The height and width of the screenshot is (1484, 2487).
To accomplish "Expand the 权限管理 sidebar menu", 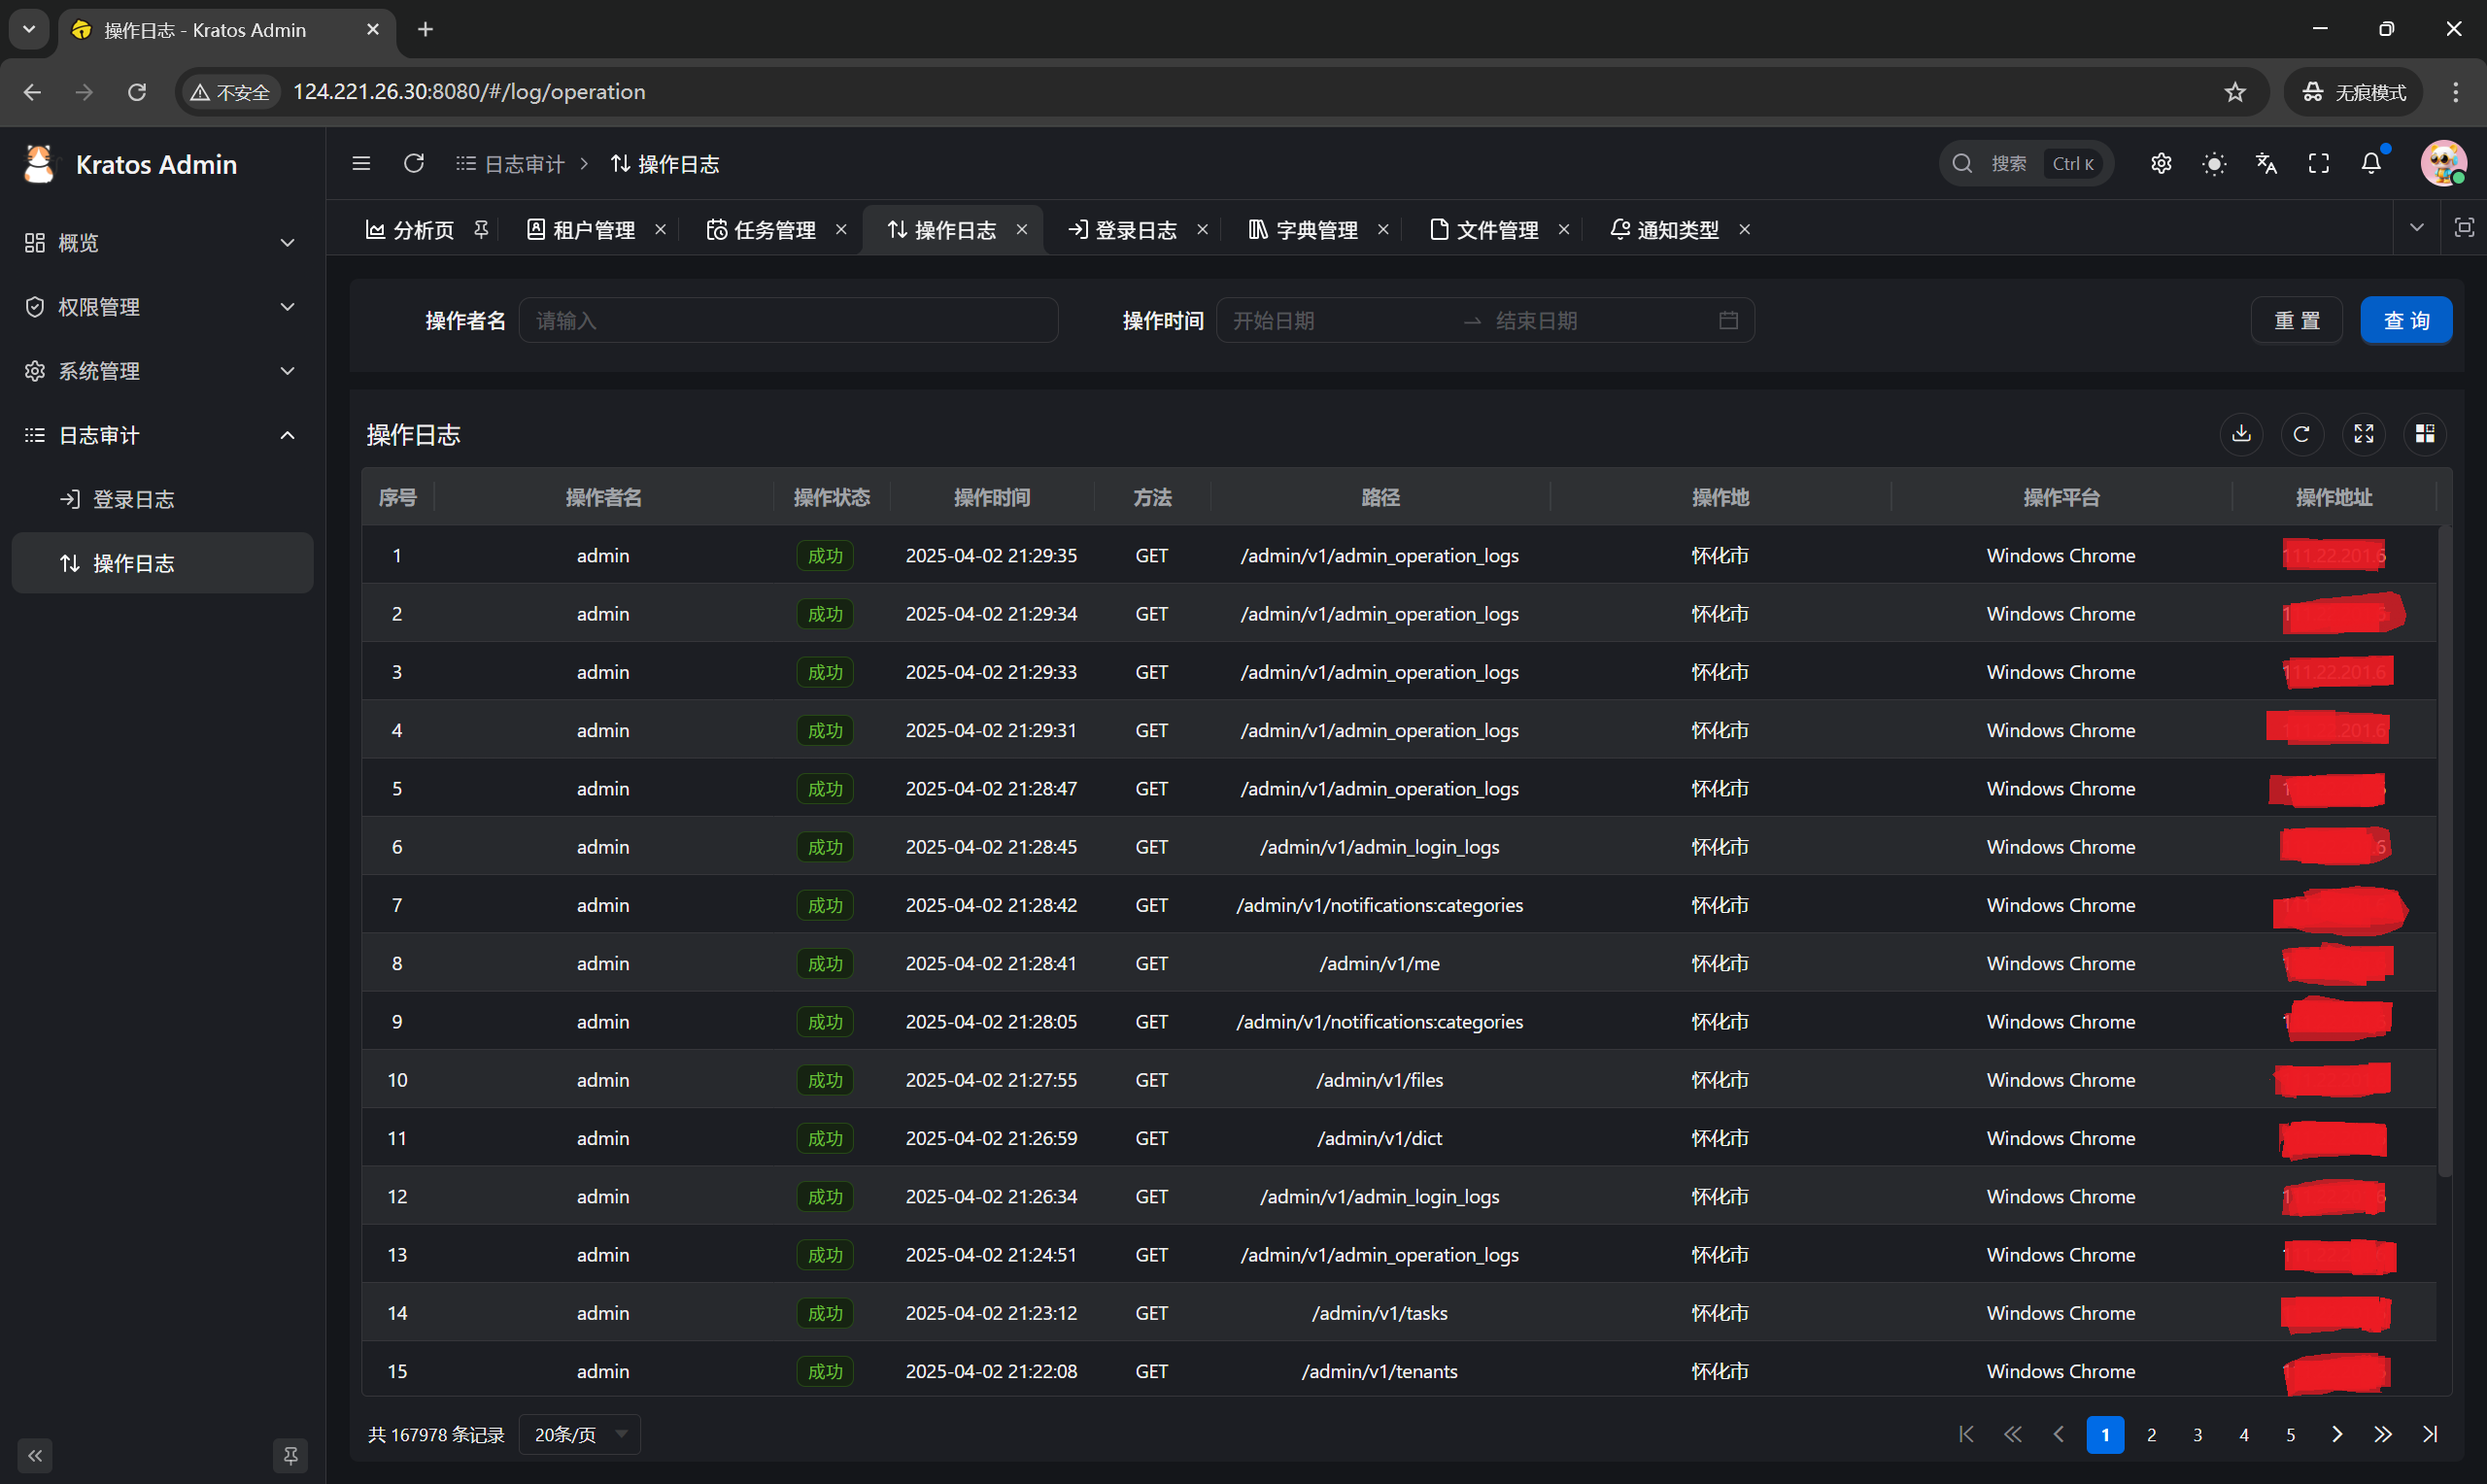I will 160,307.
